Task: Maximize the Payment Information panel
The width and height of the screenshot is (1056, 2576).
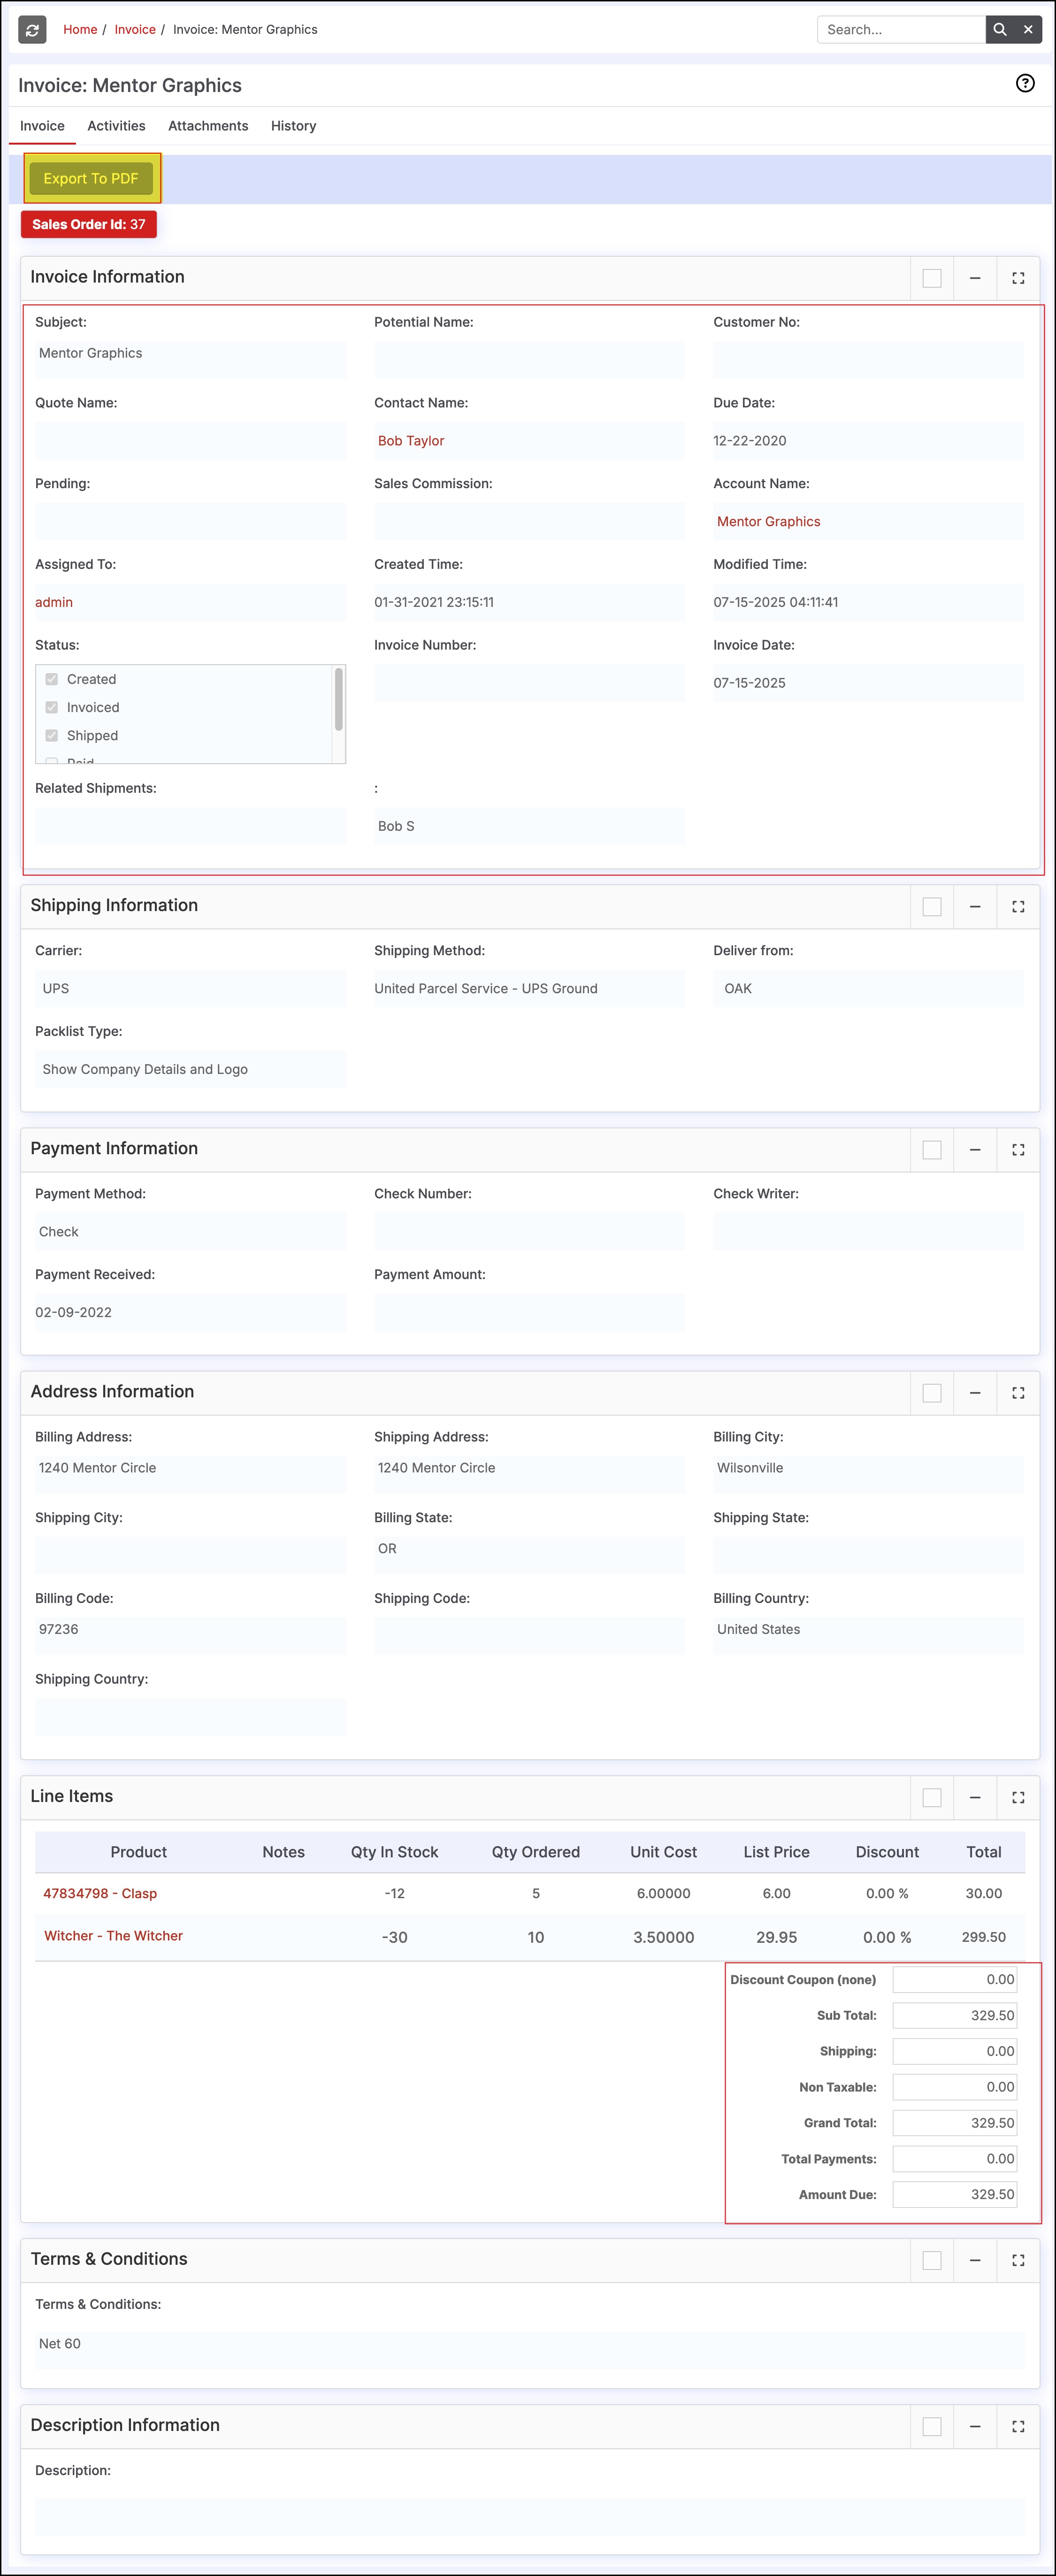Action: 1018,1150
